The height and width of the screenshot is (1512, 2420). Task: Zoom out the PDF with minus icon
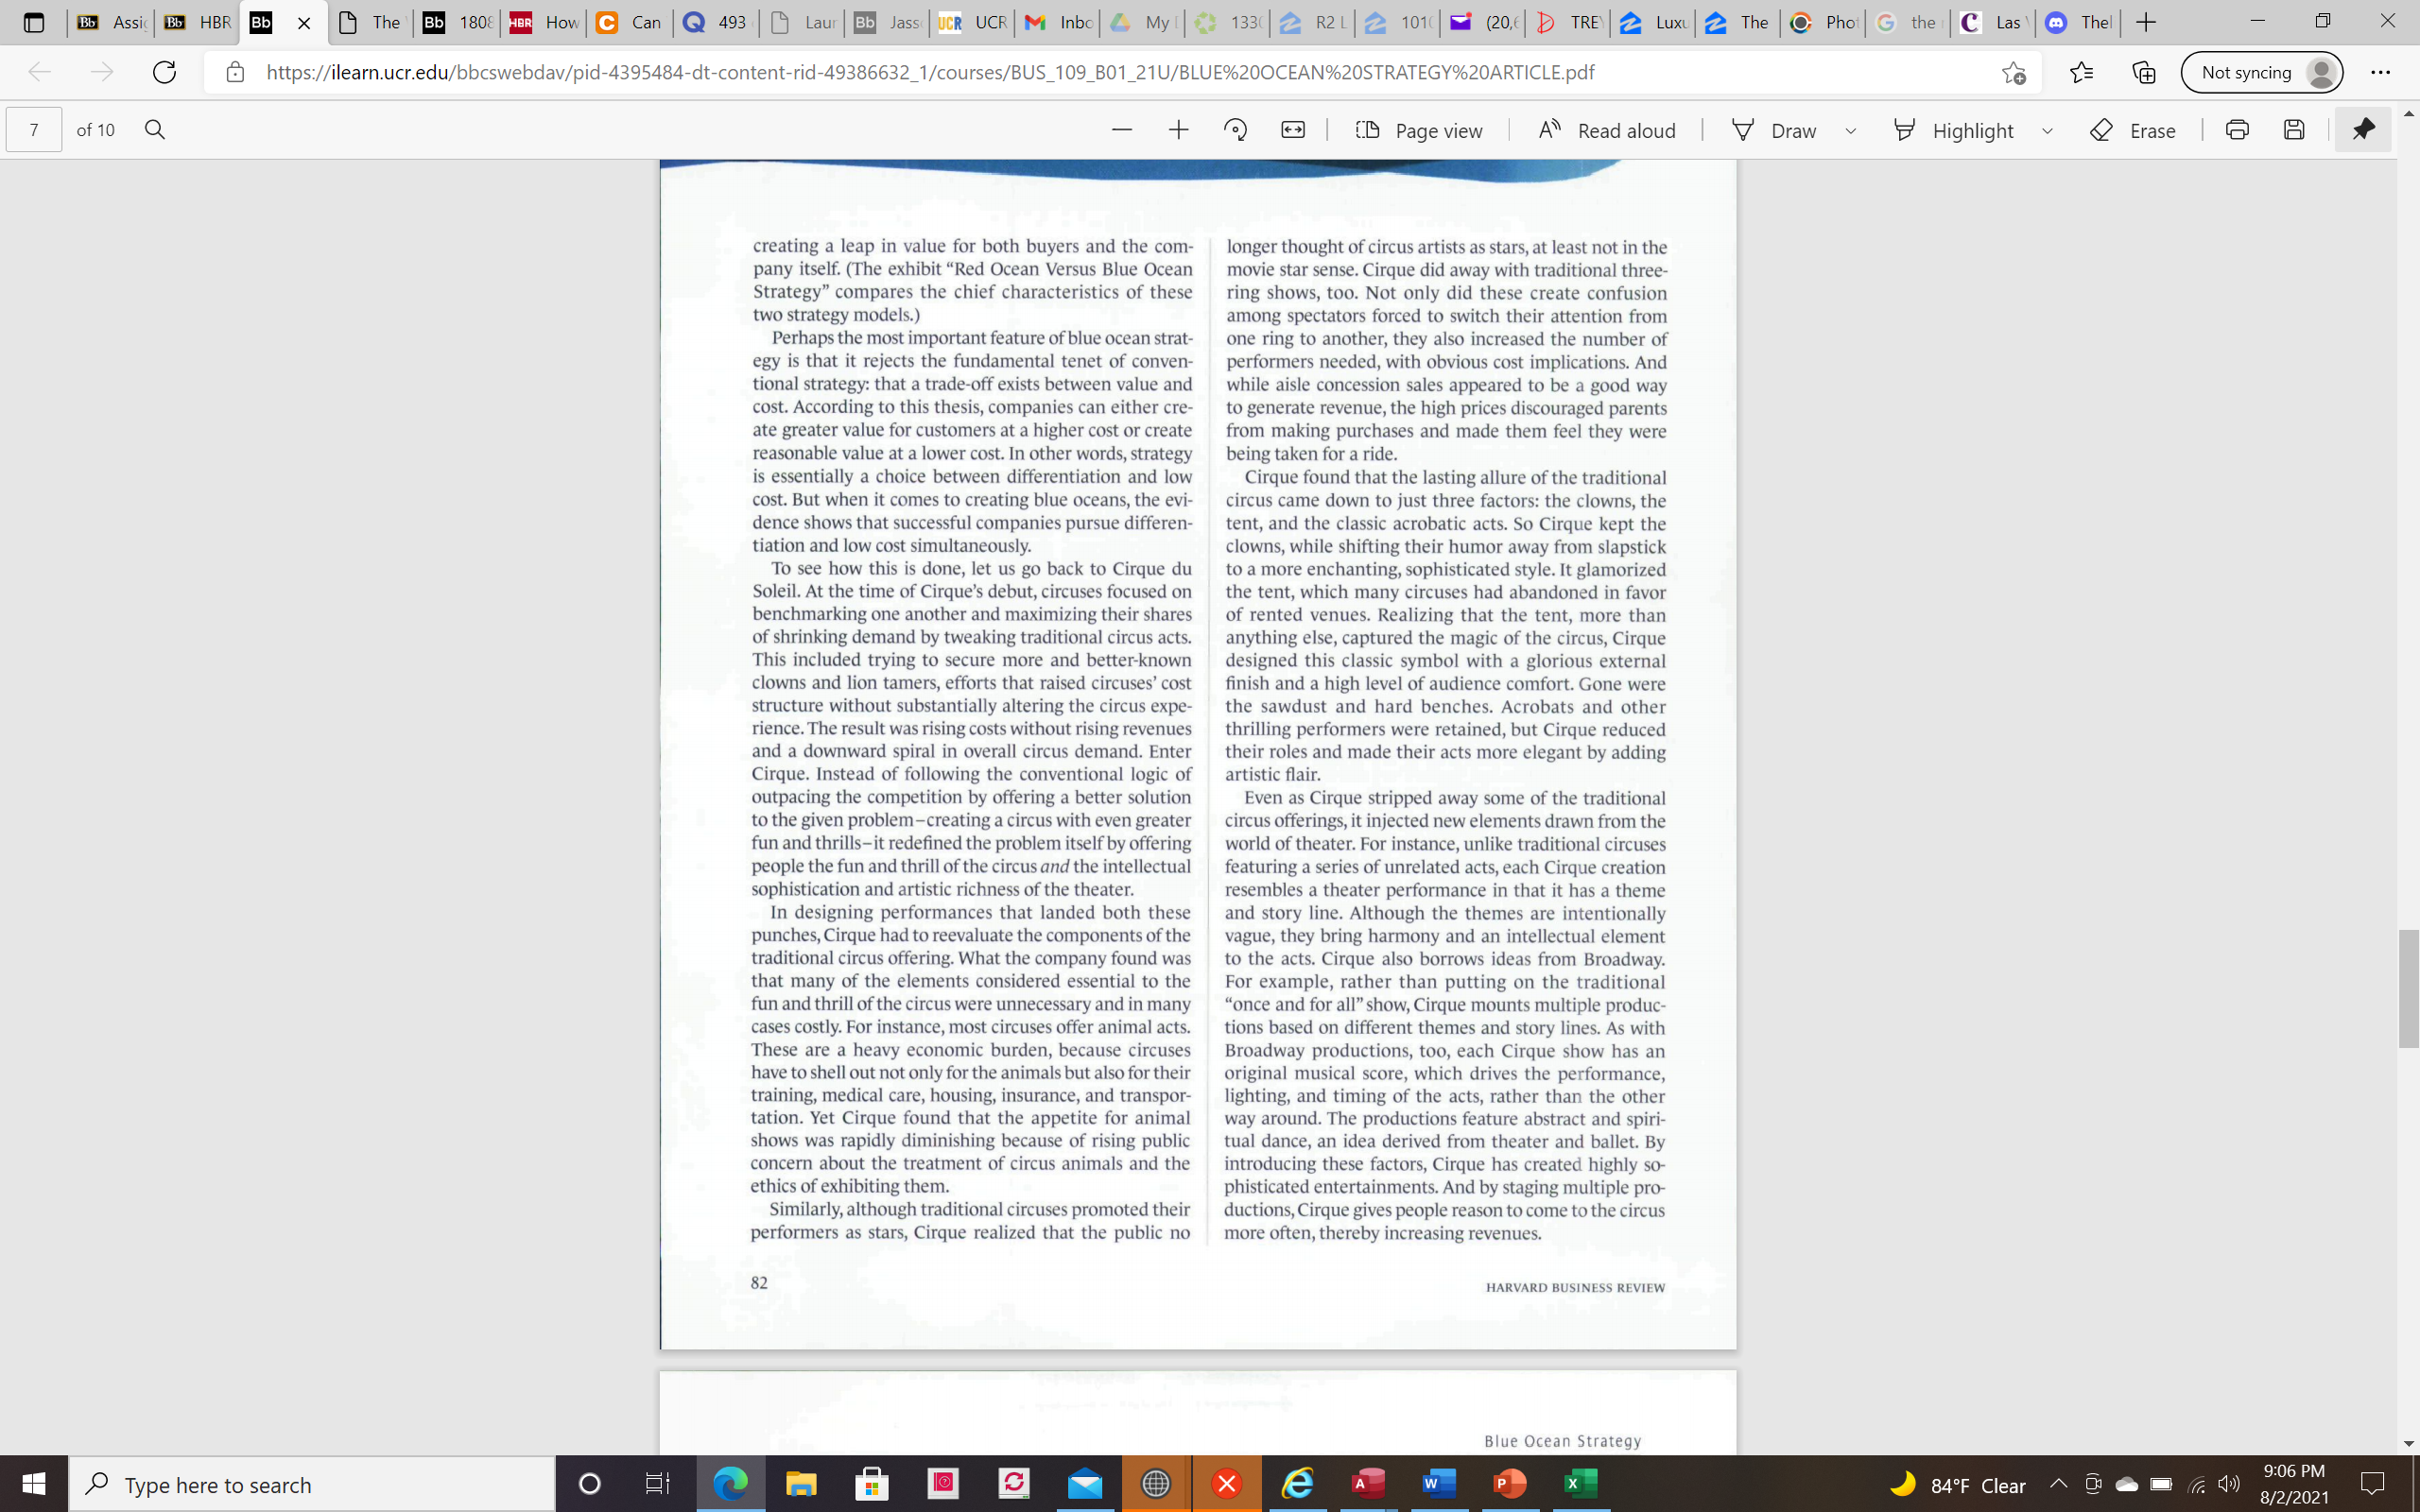1122,130
